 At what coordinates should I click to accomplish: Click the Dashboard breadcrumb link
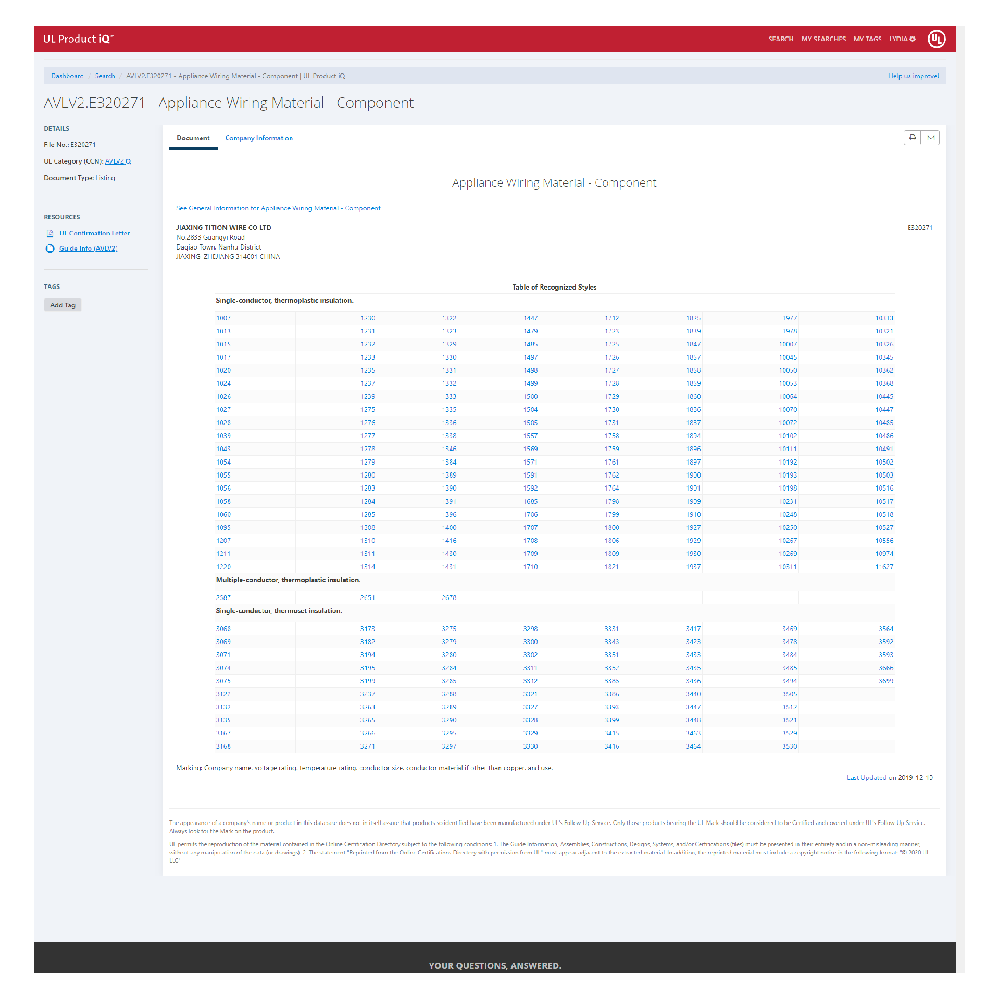(67, 76)
